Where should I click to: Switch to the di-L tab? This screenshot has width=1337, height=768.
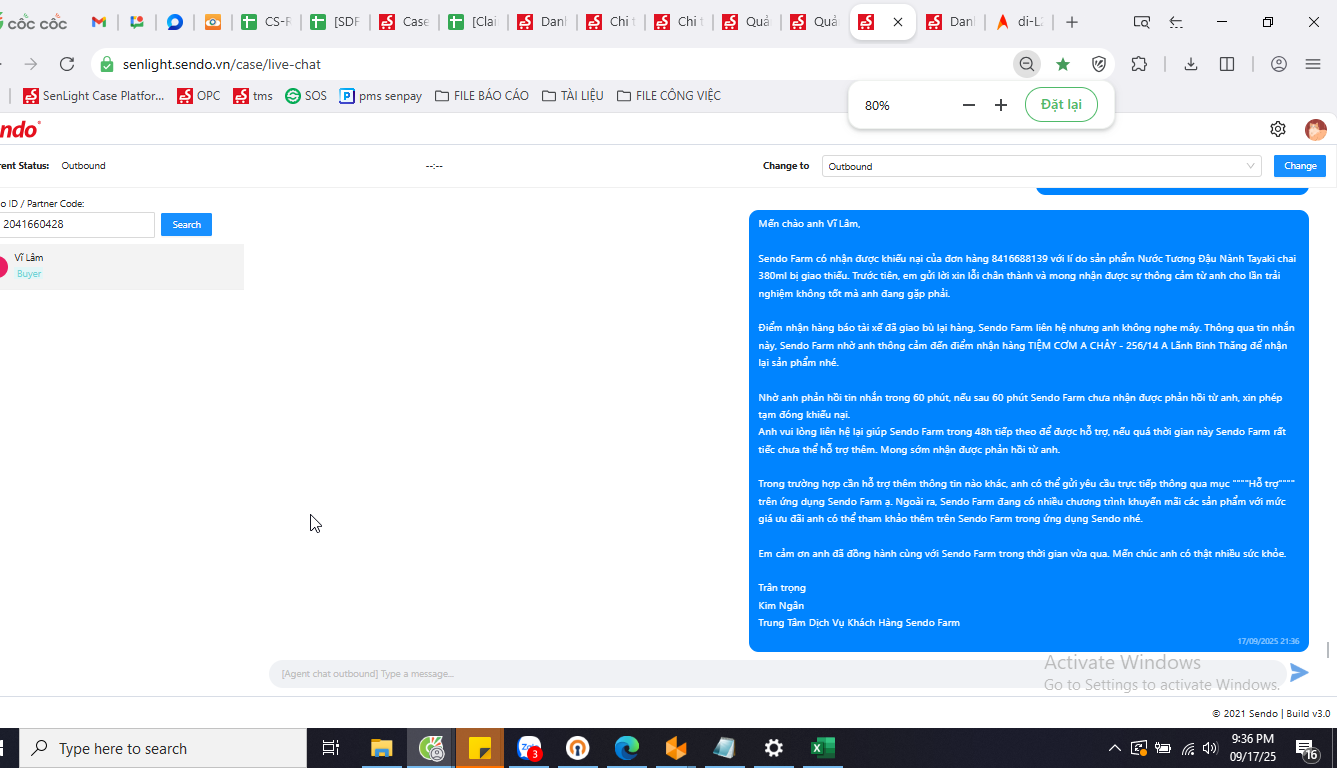tap(1018, 22)
